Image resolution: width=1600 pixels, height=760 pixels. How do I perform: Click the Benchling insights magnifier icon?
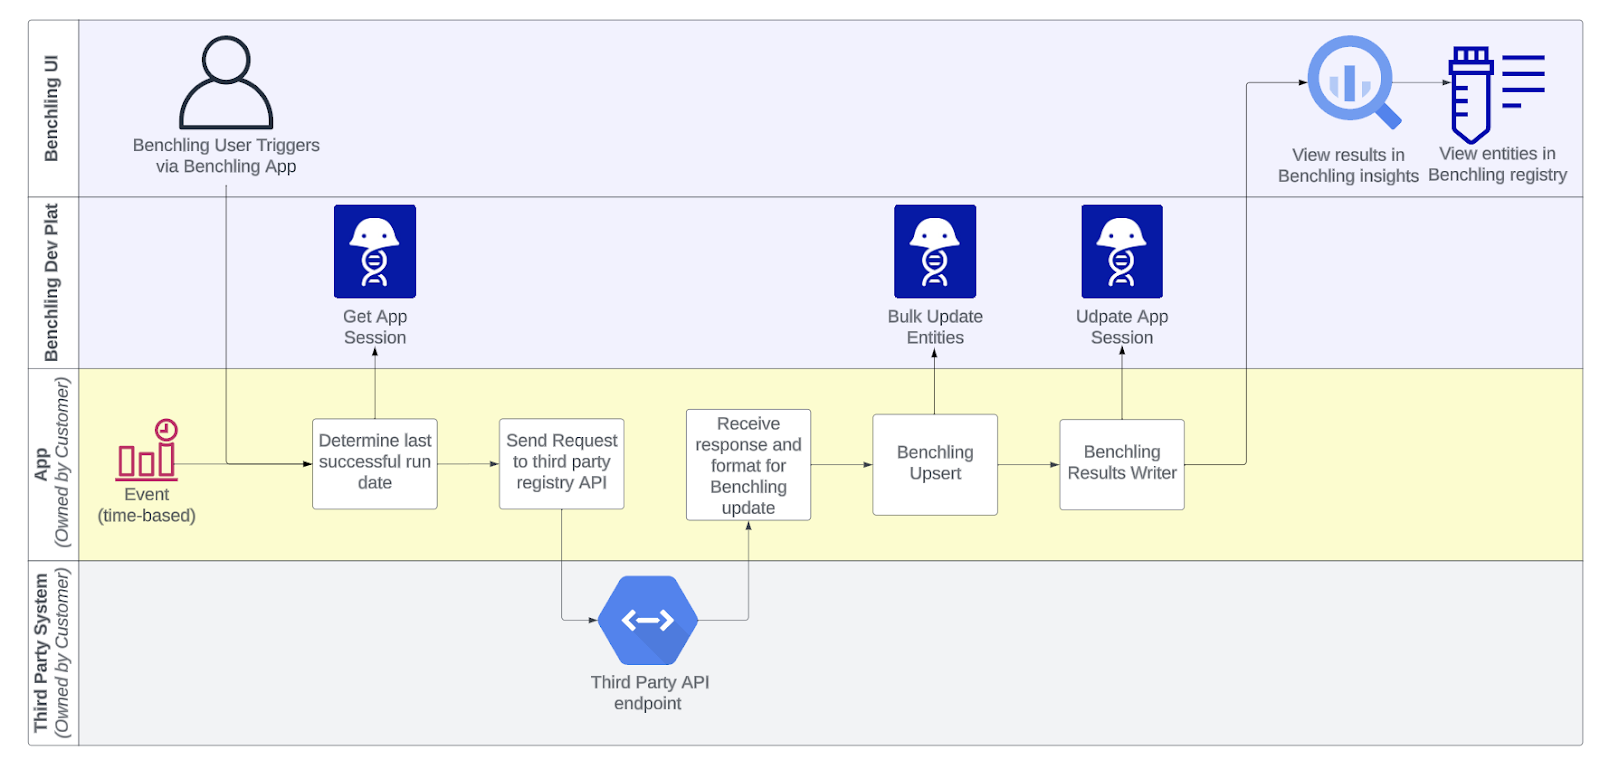point(1353,82)
